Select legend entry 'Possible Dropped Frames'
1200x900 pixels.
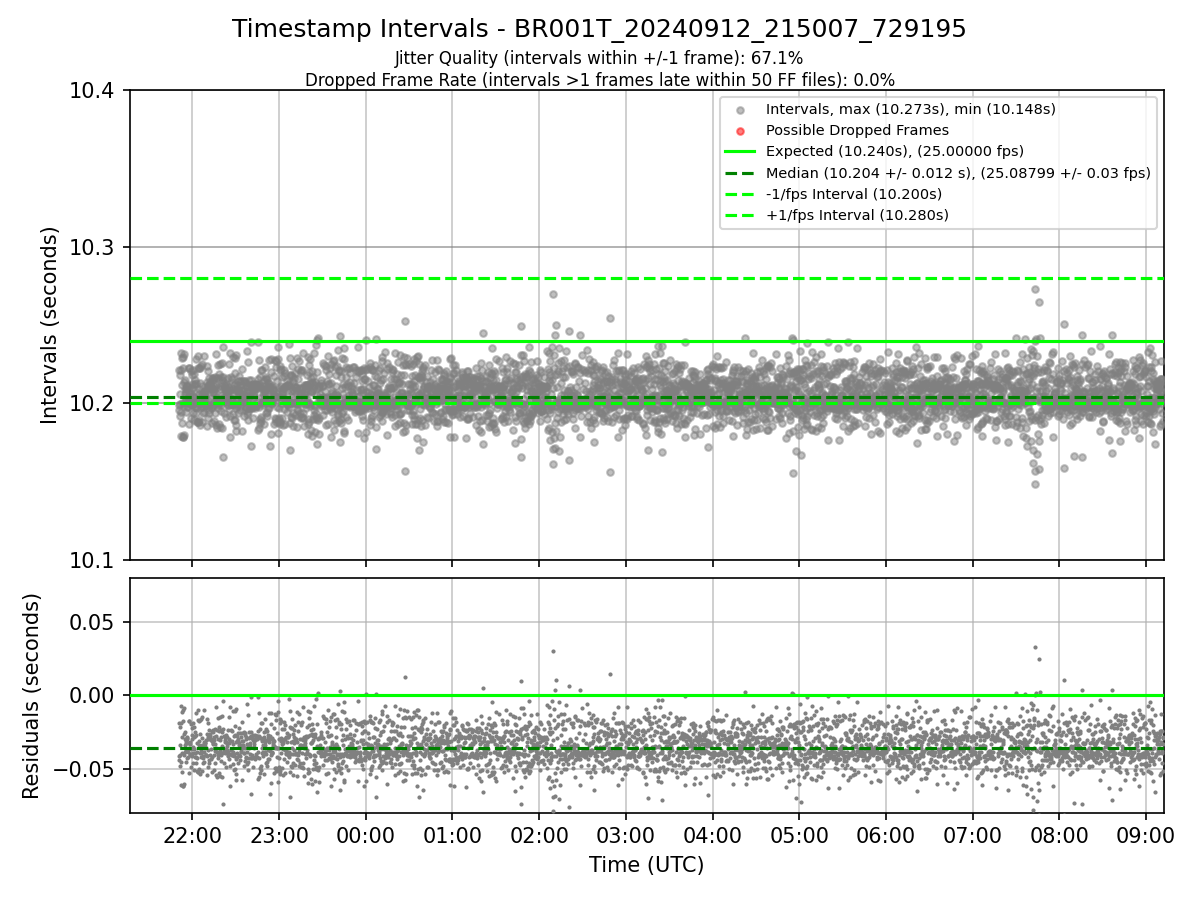(857, 130)
